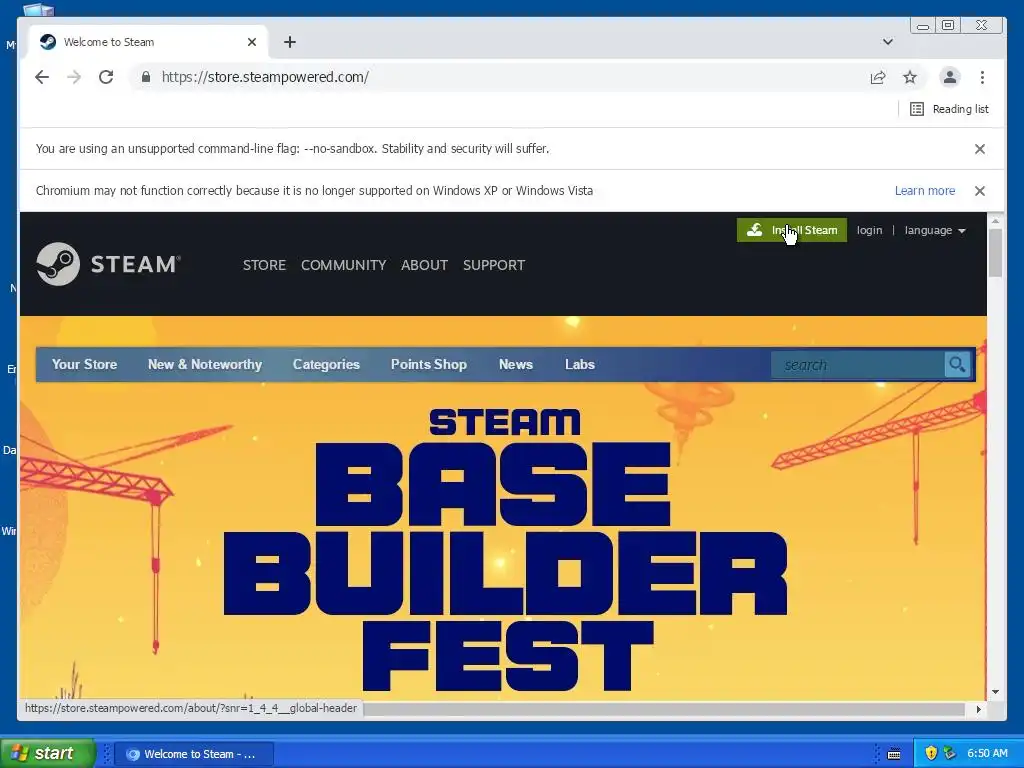This screenshot has height=768, width=1024.
Task: Open the Chromium three-dot menu
Action: point(982,77)
